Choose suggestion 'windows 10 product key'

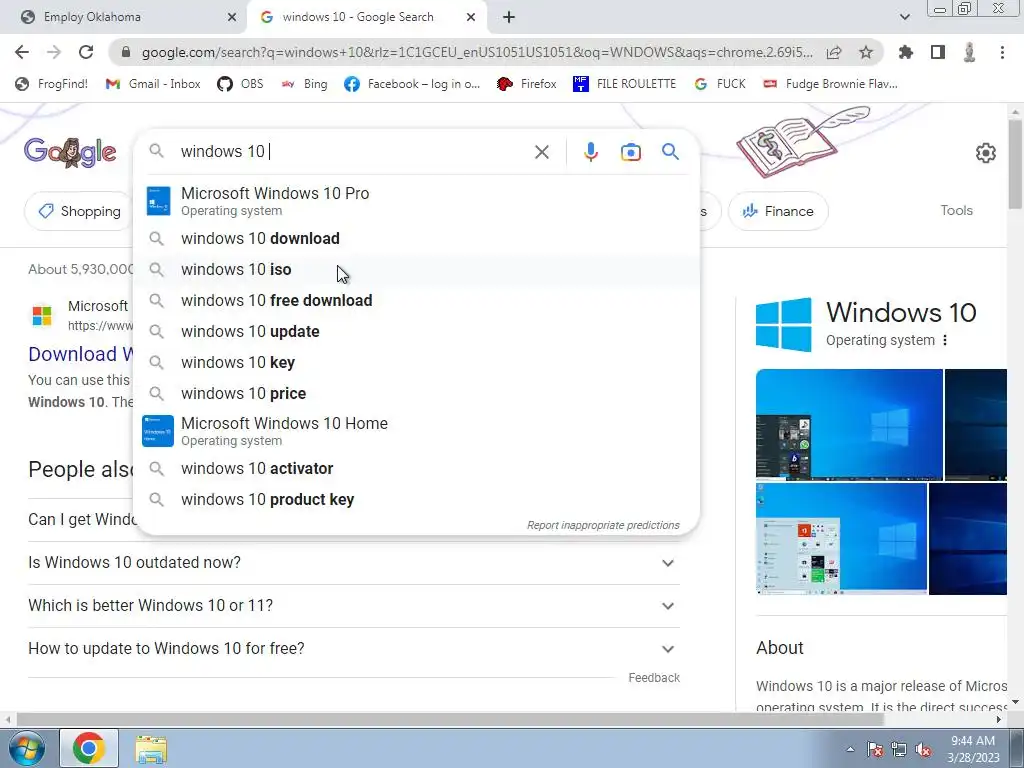coord(416,499)
